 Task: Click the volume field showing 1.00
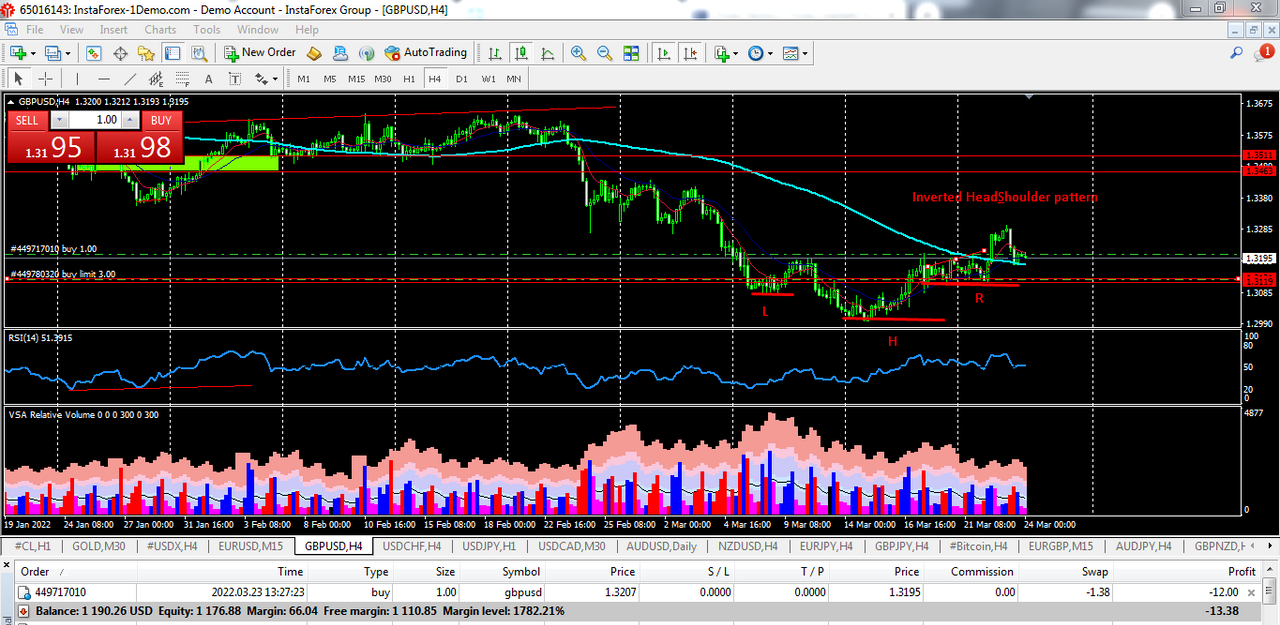click(x=95, y=120)
